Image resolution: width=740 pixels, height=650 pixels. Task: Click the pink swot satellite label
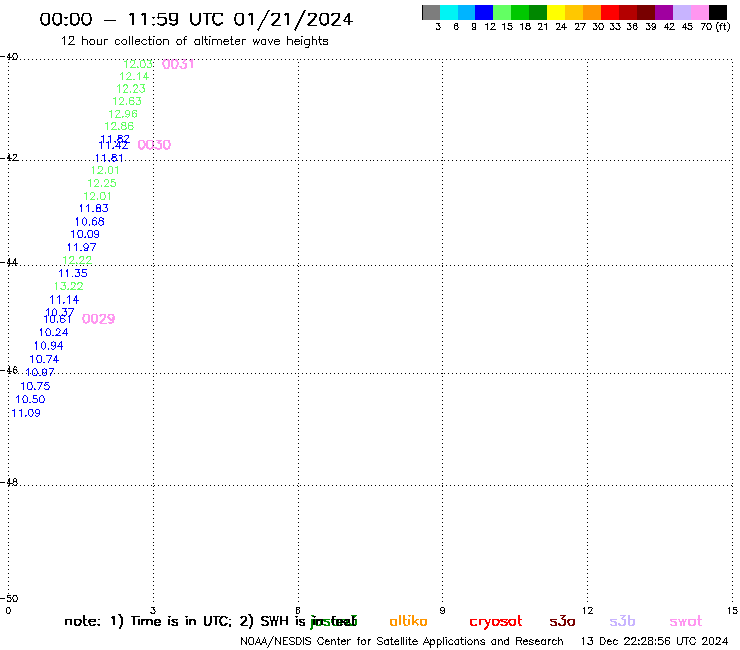click(686, 621)
